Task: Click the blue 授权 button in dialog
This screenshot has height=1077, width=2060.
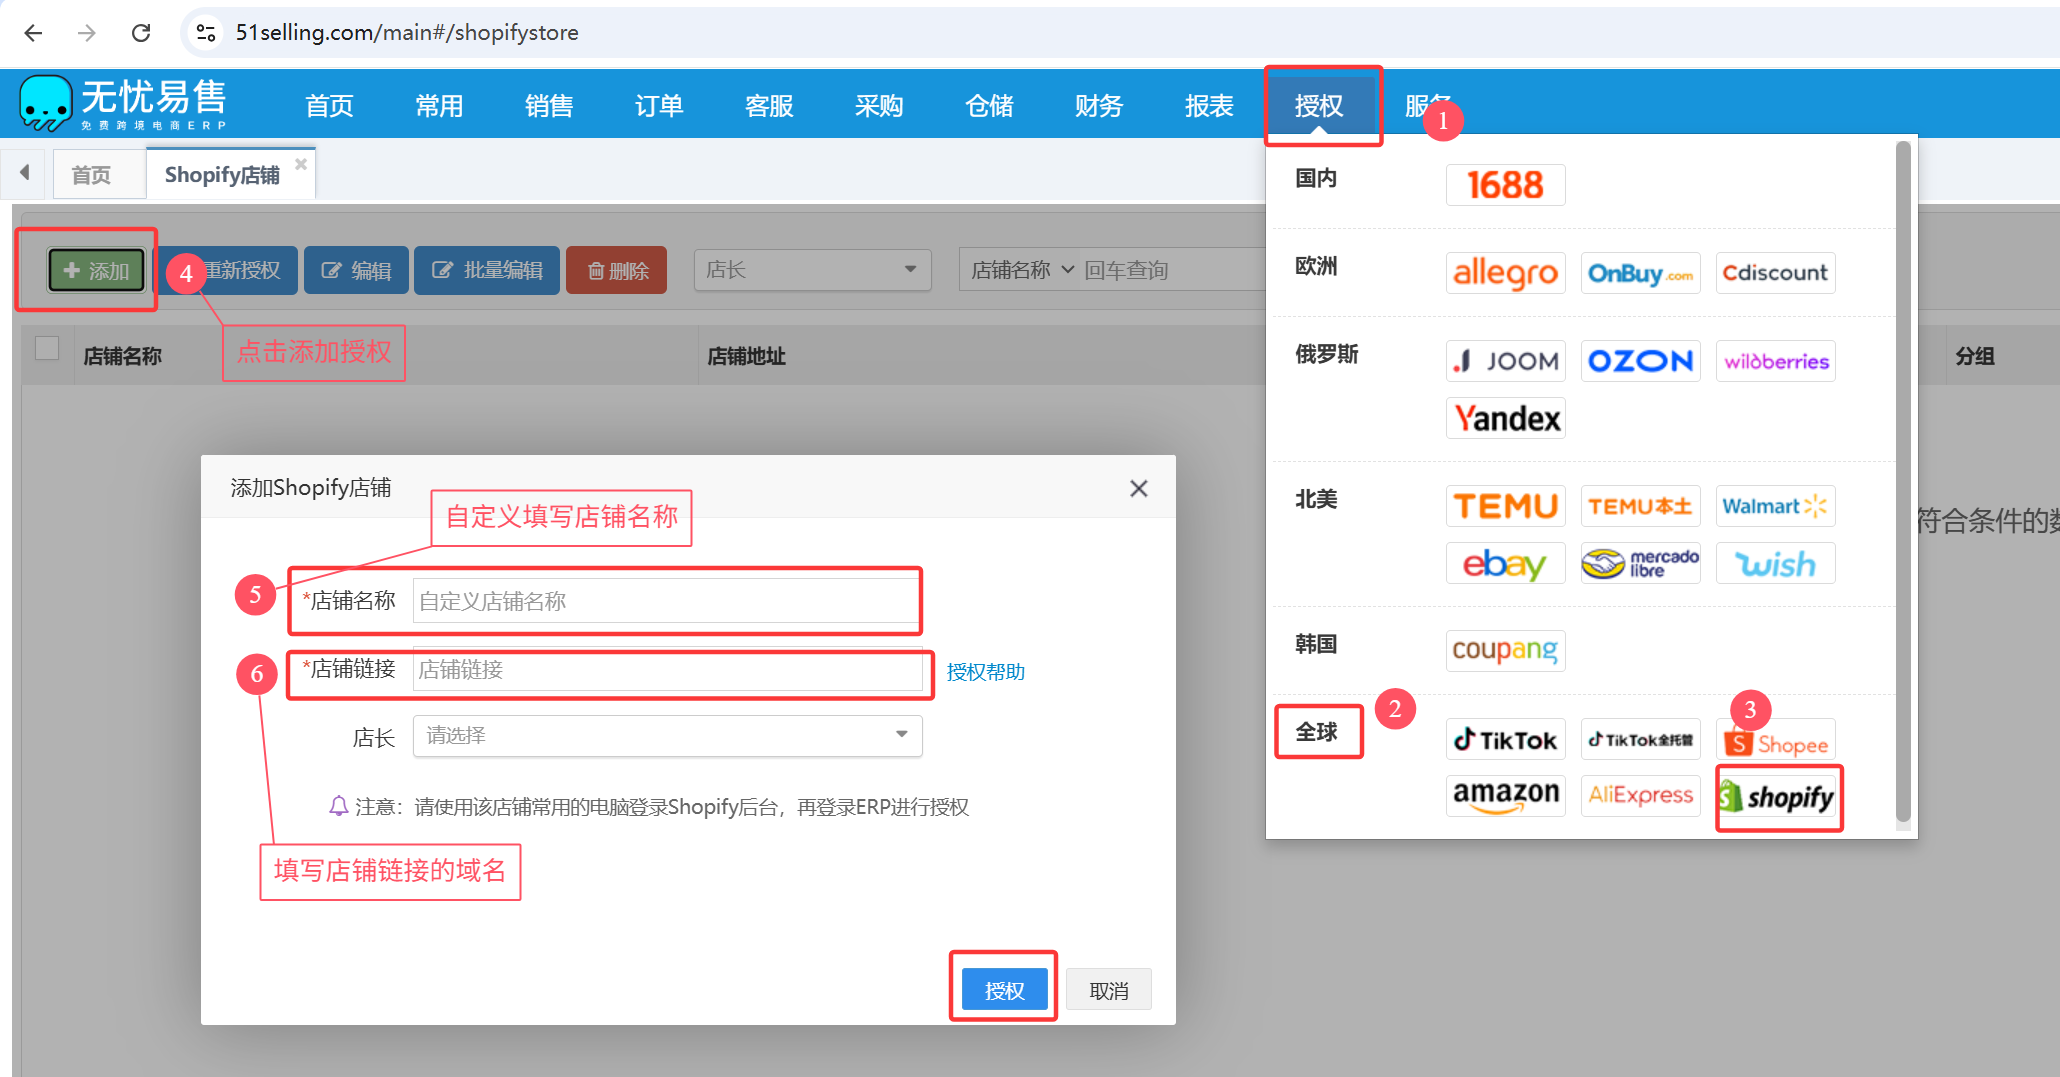Action: click(1003, 990)
